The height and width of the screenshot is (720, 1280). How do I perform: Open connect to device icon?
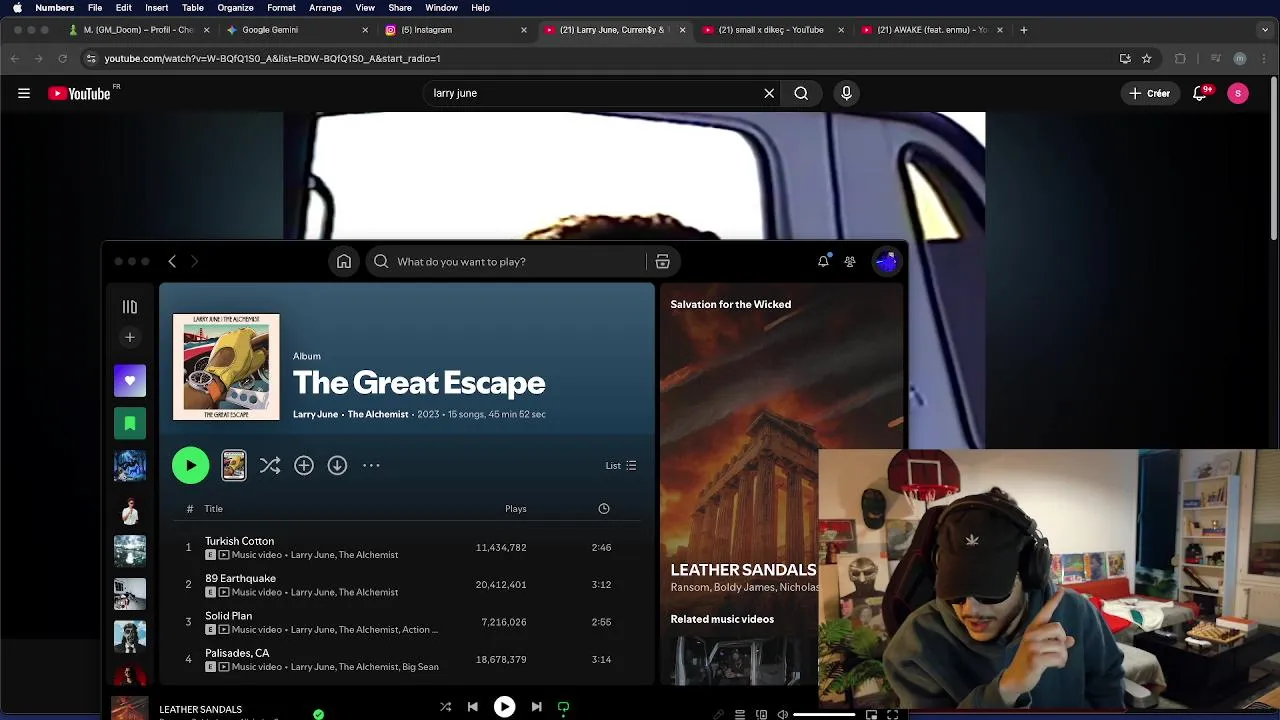pos(762,714)
